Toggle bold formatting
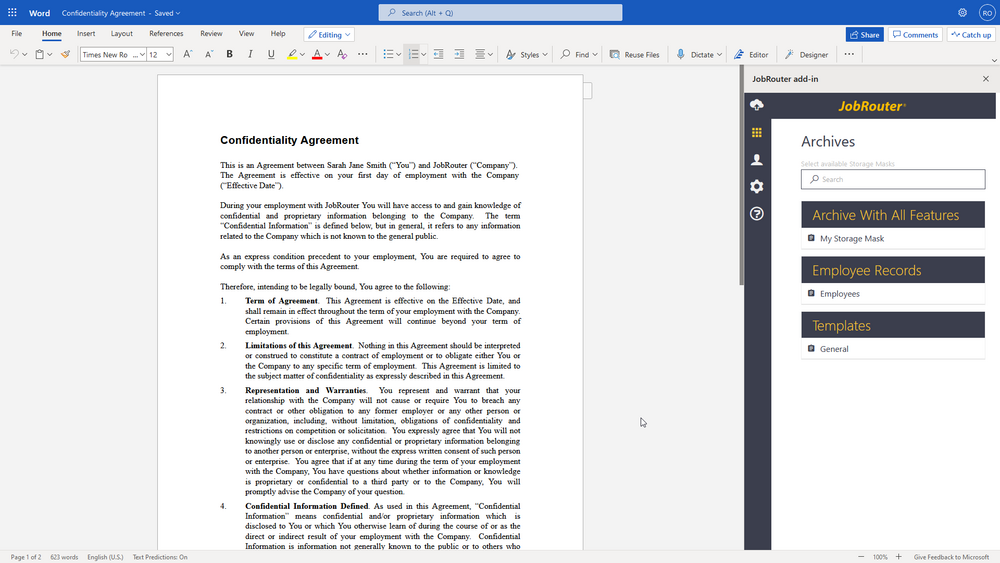The height and width of the screenshot is (563, 1000). click(230, 54)
